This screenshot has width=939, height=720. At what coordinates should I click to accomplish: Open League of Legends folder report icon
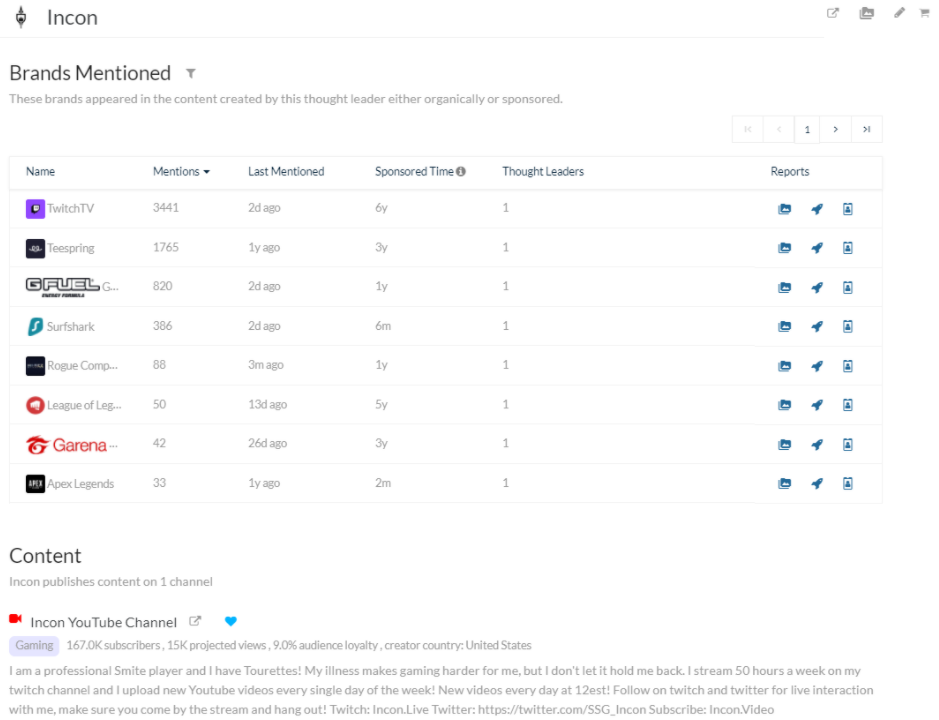click(784, 405)
